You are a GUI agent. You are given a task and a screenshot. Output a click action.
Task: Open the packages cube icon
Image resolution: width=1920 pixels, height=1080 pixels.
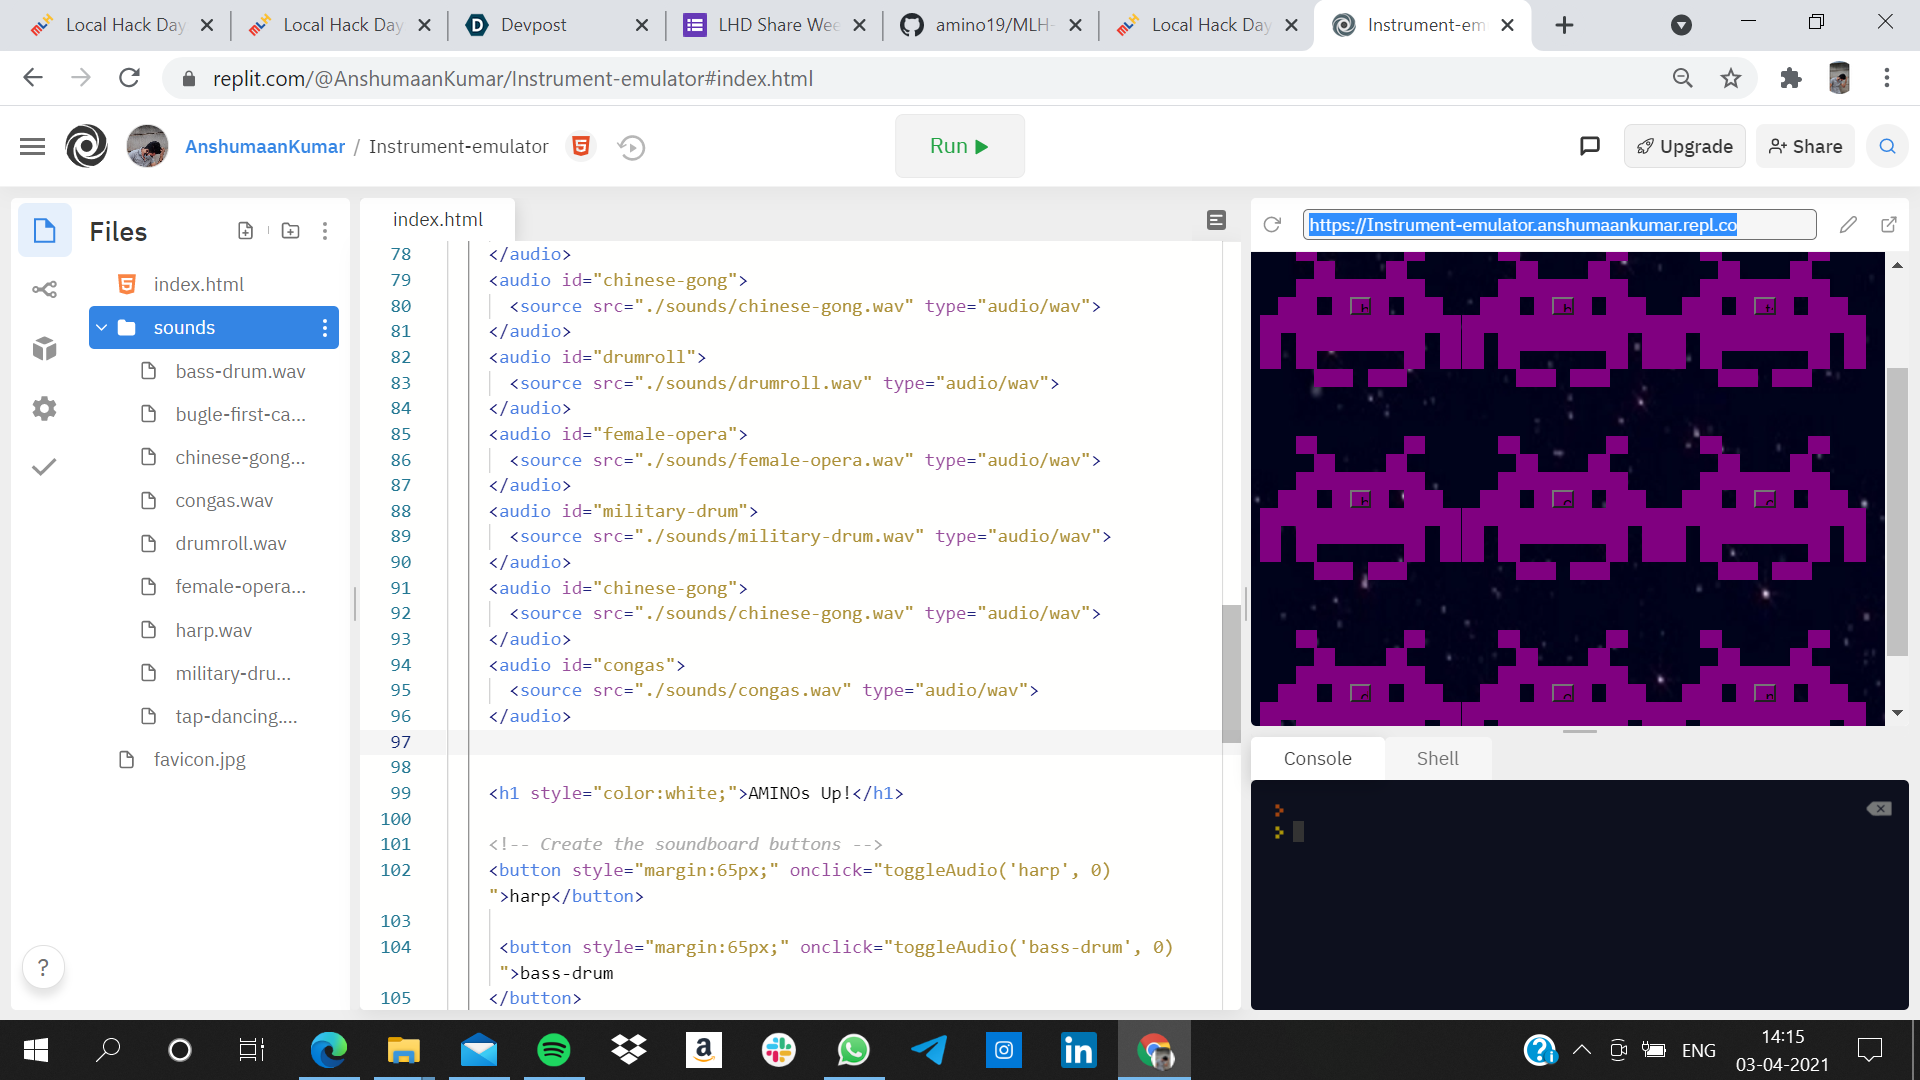(x=44, y=348)
